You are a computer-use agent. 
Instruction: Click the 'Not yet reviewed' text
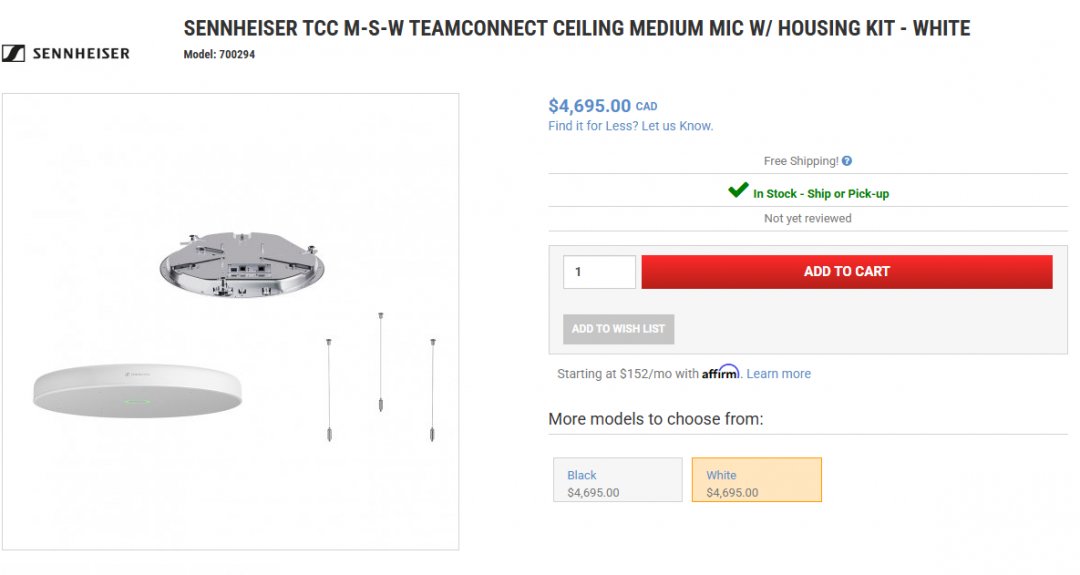pos(807,218)
